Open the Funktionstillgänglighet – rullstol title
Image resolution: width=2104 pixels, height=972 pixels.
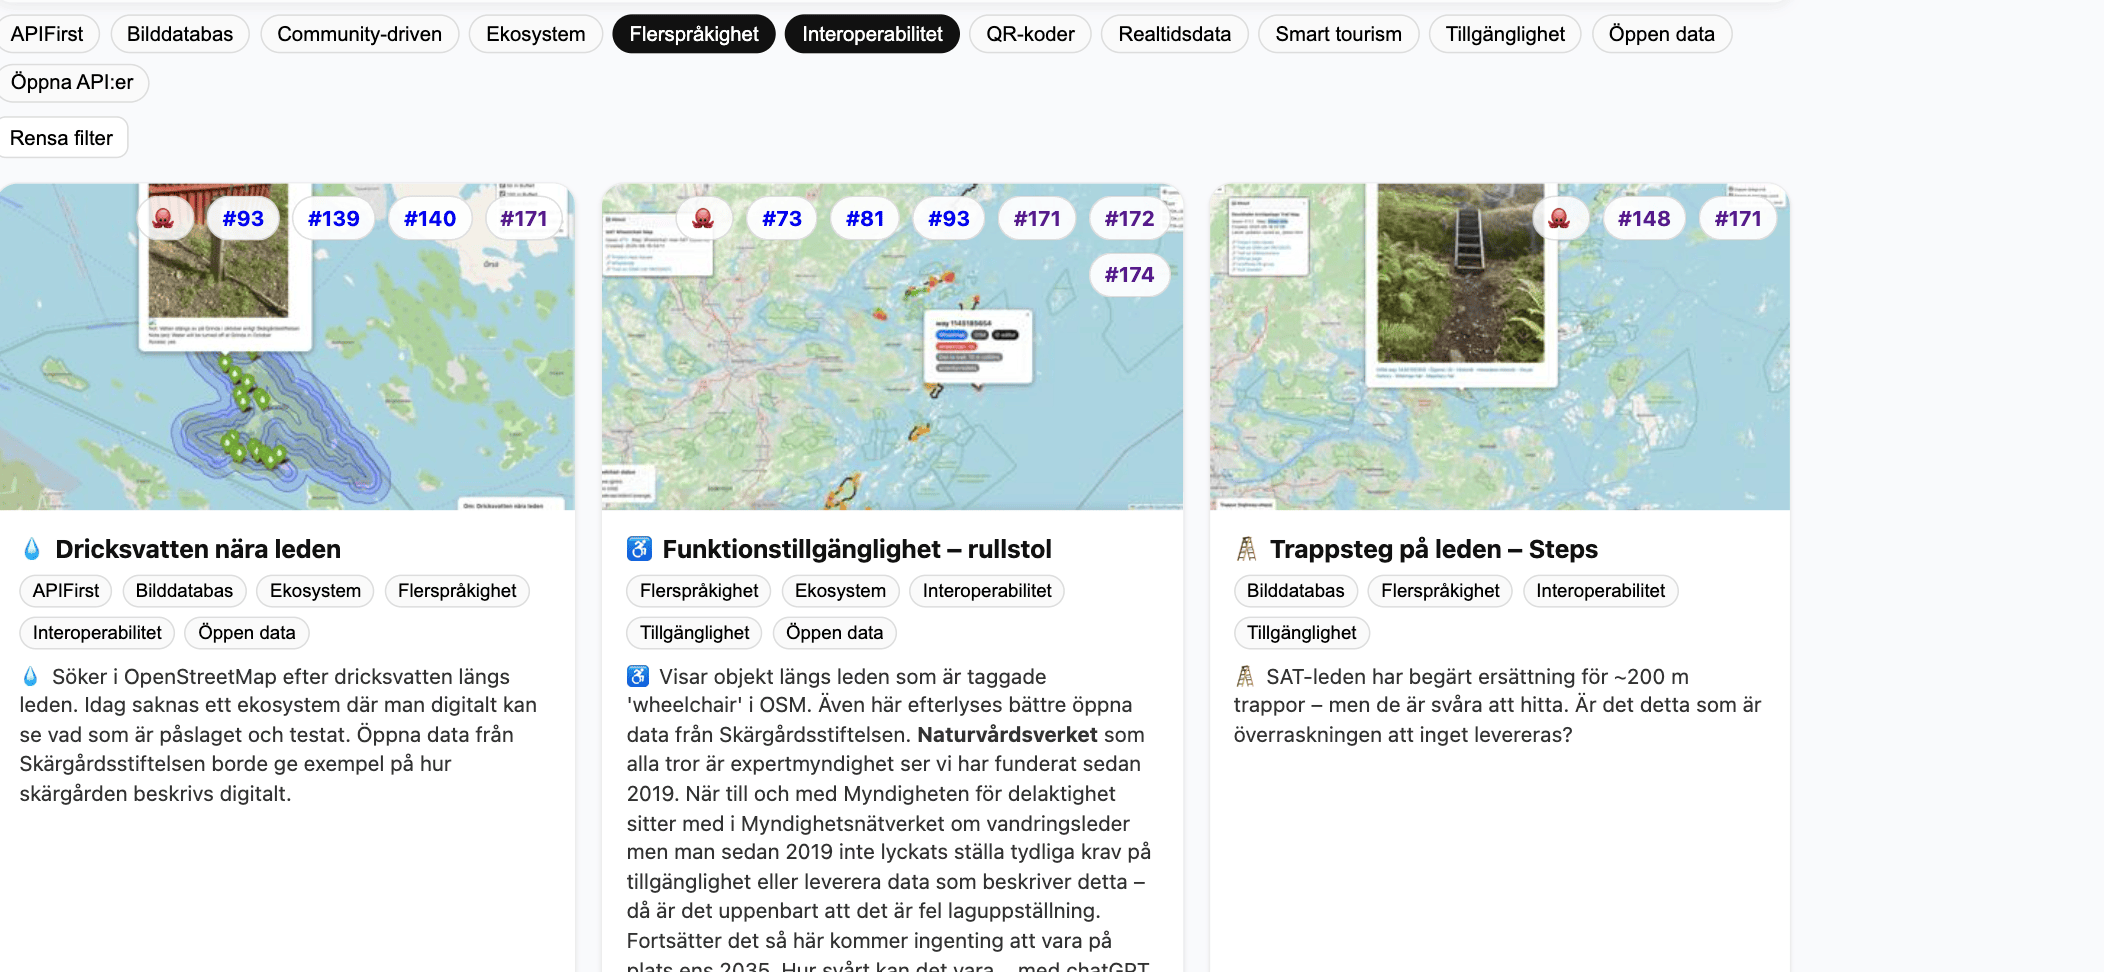[x=856, y=549]
